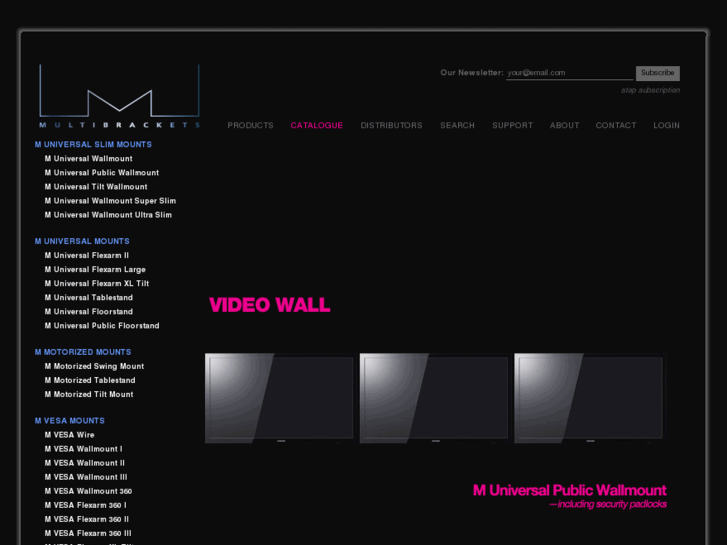This screenshot has width=727, height=545.
Task: Select M Universal Tablestand
Action: [89, 298]
